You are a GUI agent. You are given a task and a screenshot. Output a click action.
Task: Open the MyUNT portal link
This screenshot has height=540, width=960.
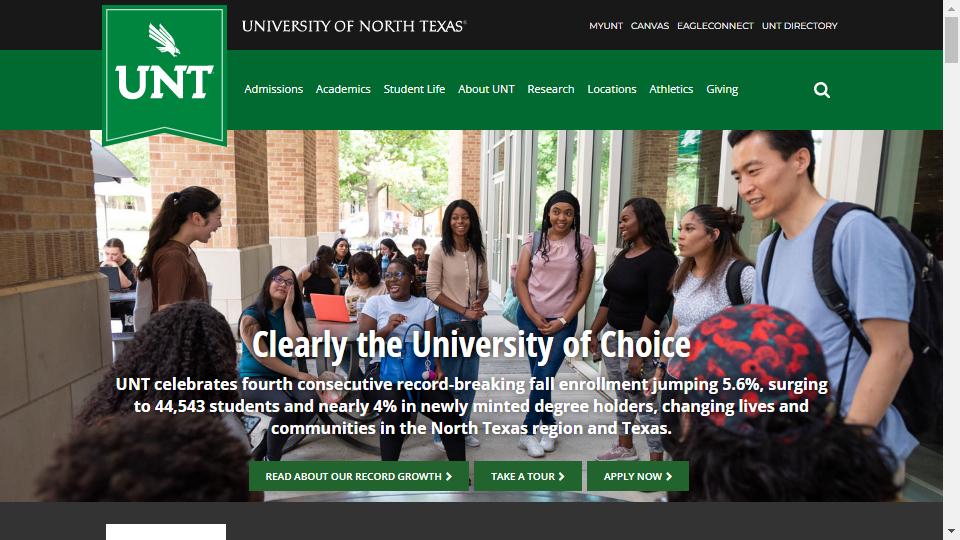coord(606,26)
